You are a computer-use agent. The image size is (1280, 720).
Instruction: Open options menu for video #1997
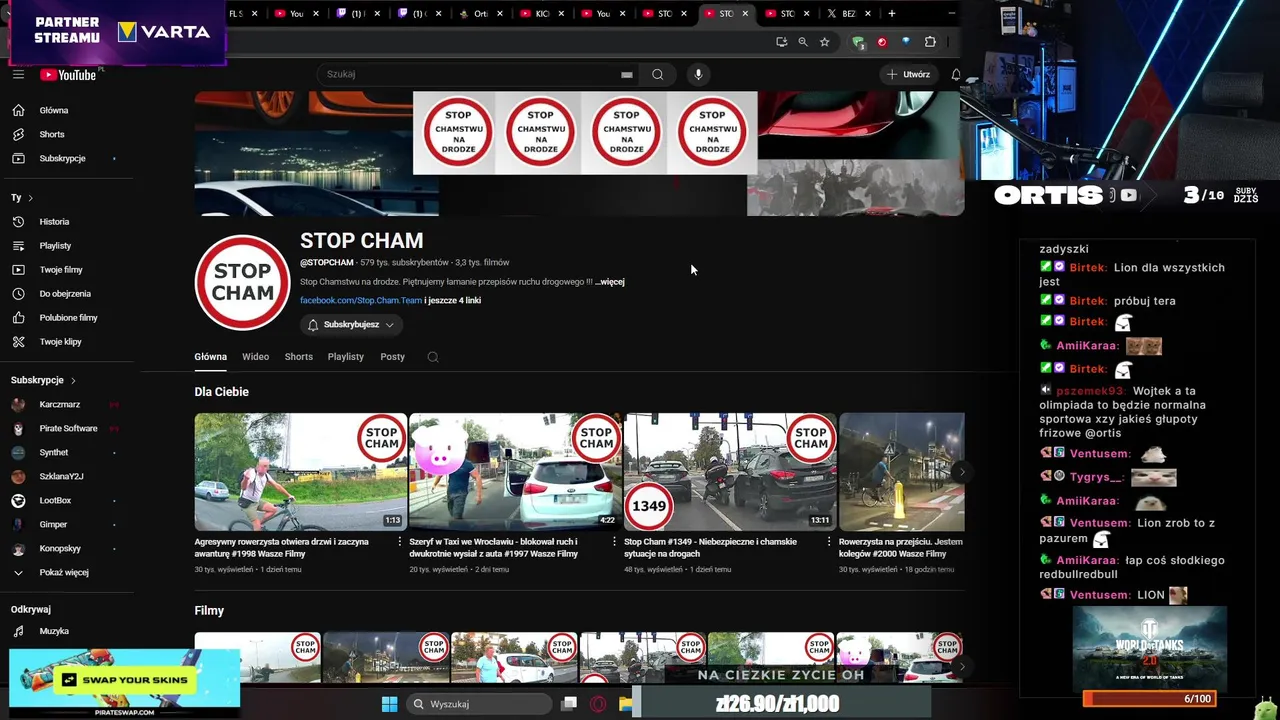tap(614, 542)
